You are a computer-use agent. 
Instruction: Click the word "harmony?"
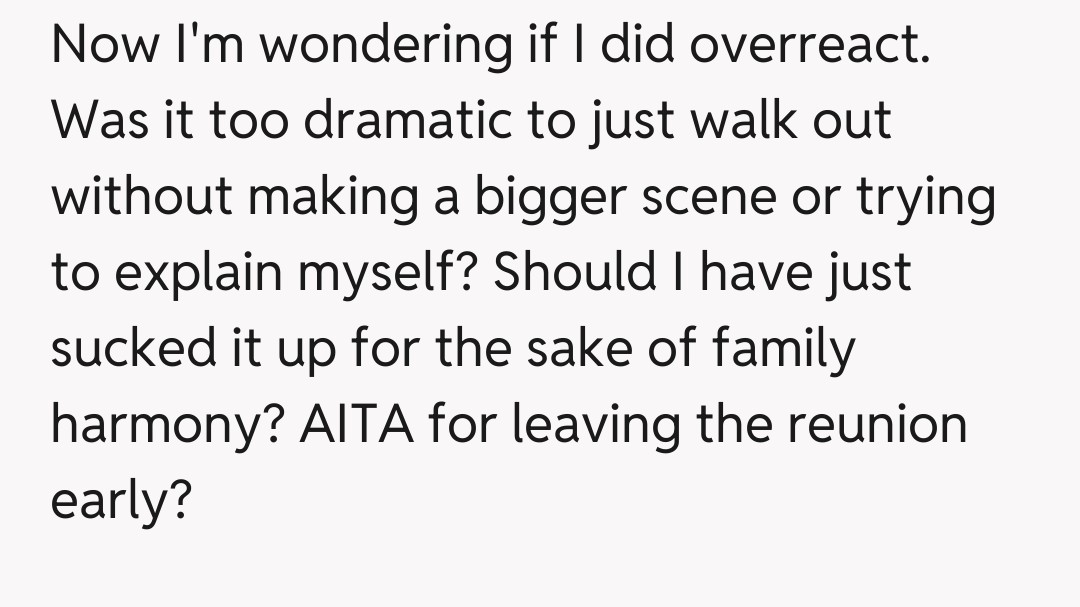pos(167,426)
